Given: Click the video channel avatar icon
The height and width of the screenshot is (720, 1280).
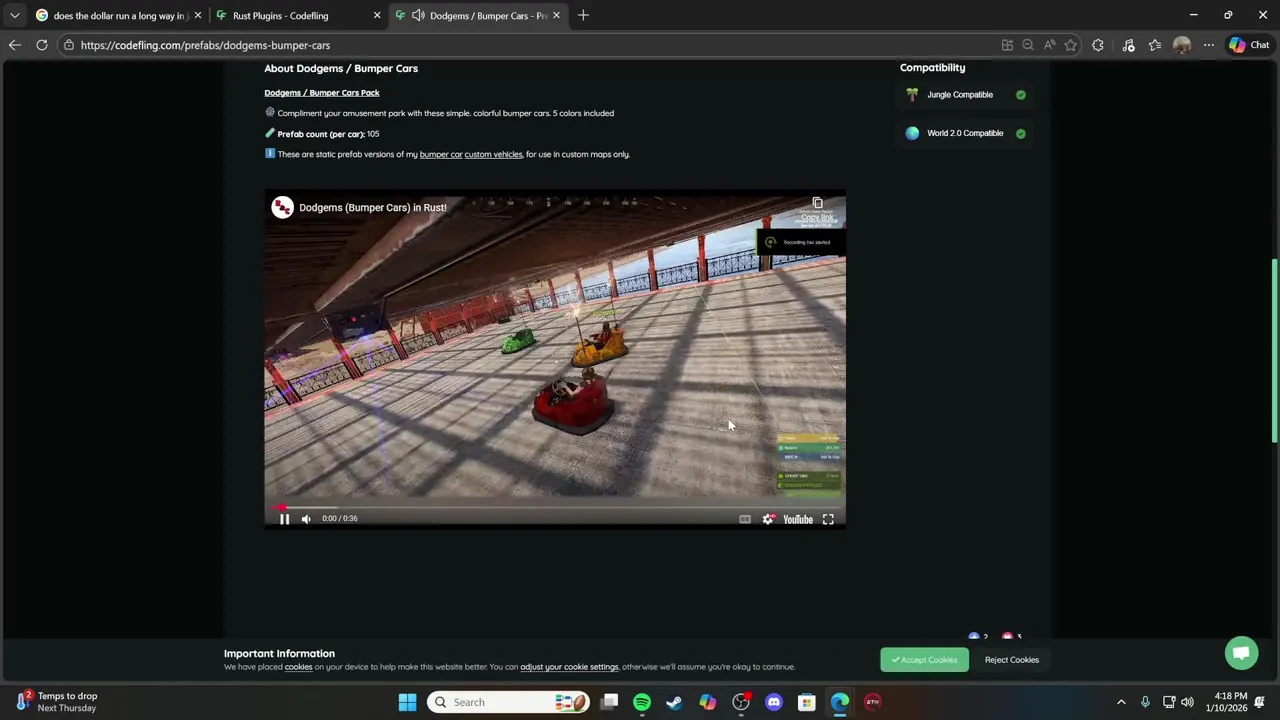Looking at the screenshot, I should coord(282,207).
